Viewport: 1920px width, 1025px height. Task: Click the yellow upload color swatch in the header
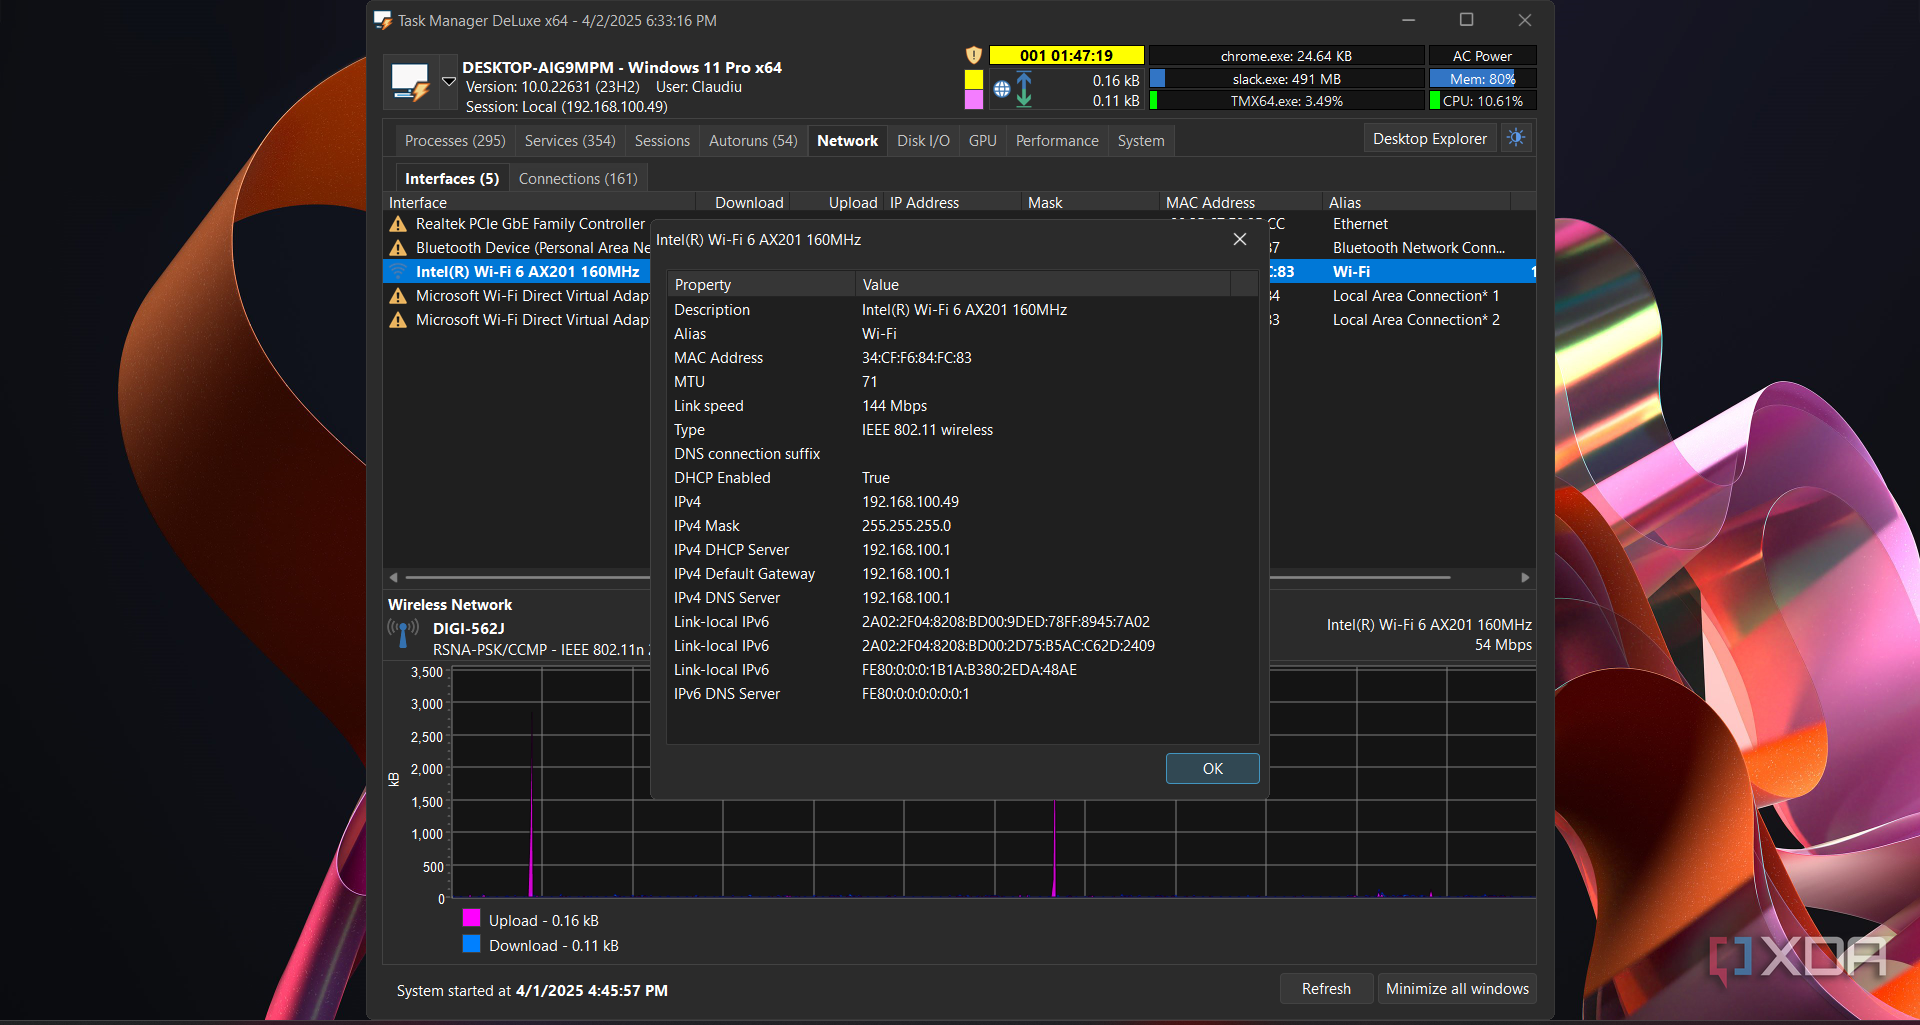(x=974, y=79)
